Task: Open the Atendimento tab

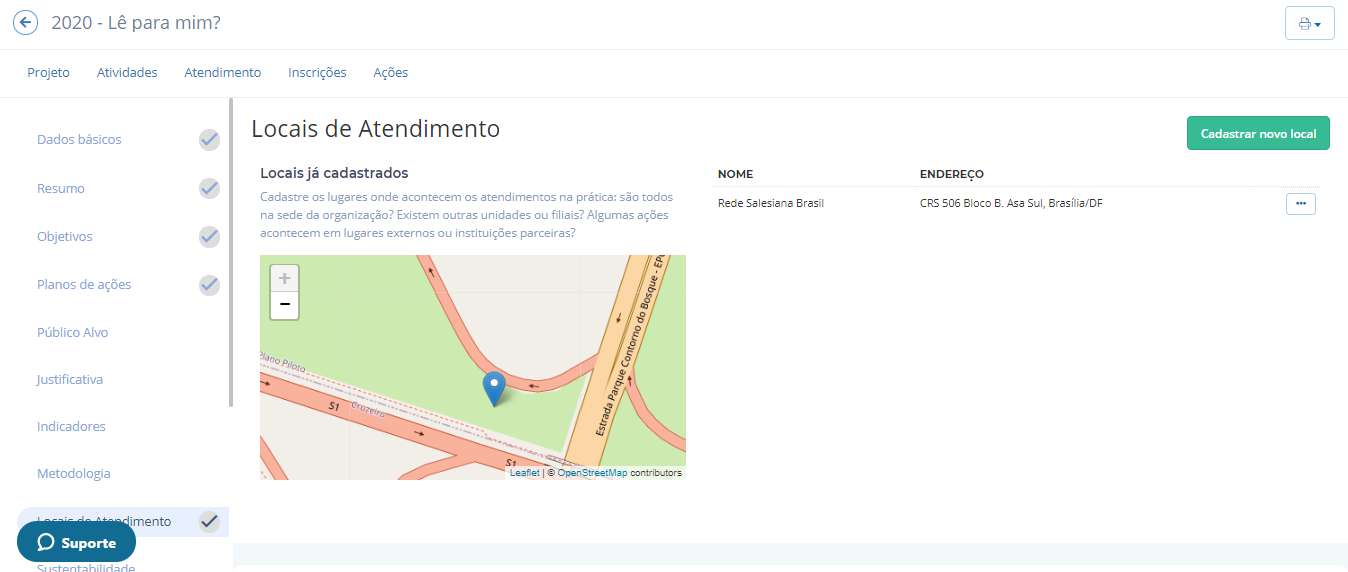Action: [x=222, y=73]
